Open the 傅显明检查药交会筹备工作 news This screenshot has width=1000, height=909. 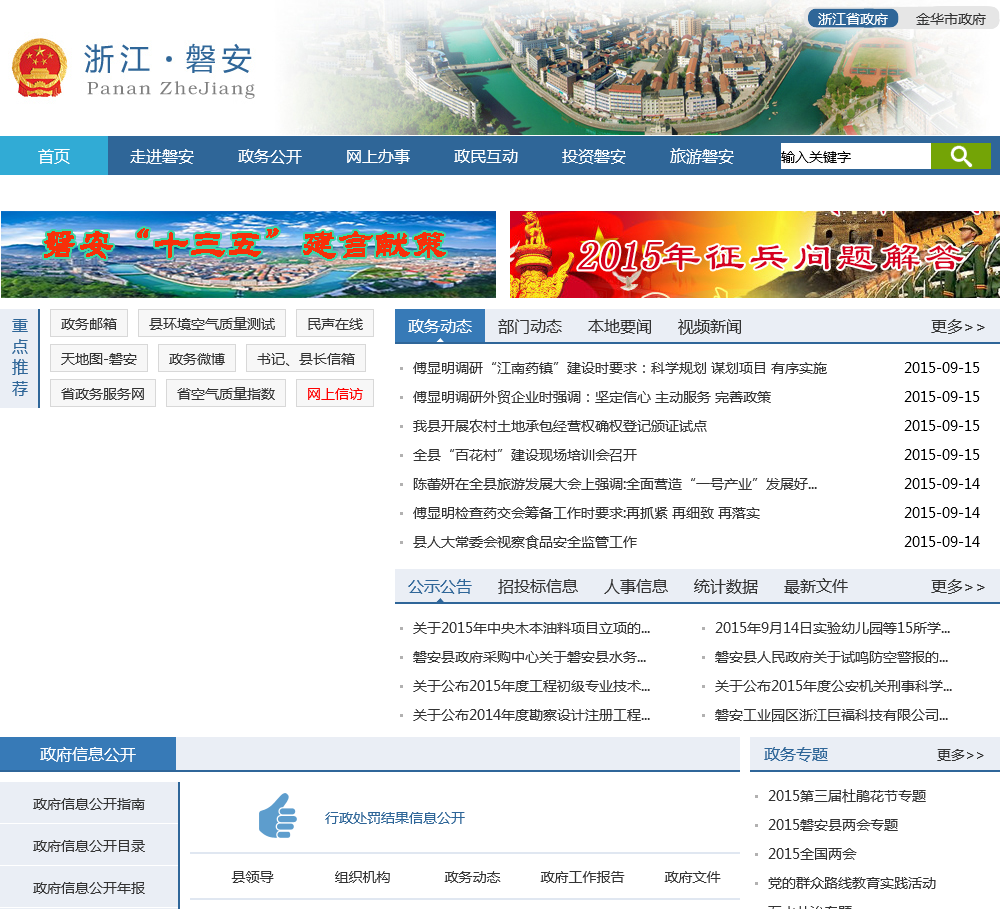tap(586, 513)
